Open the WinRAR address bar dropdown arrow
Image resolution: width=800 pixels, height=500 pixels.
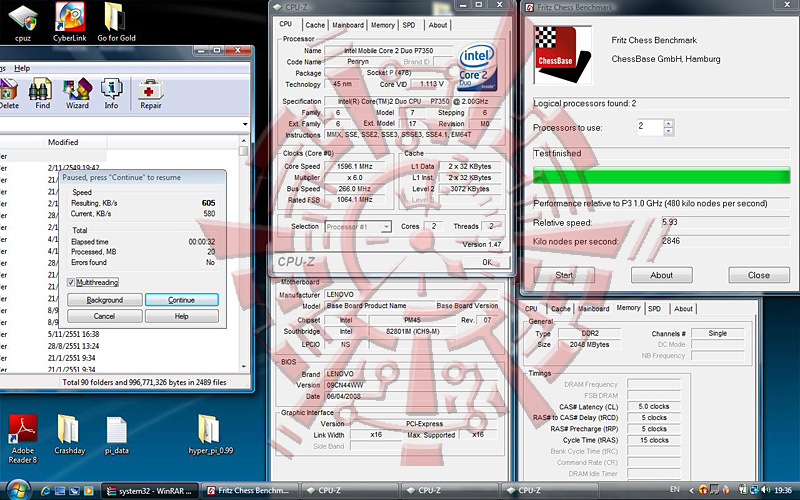[245, 124]
